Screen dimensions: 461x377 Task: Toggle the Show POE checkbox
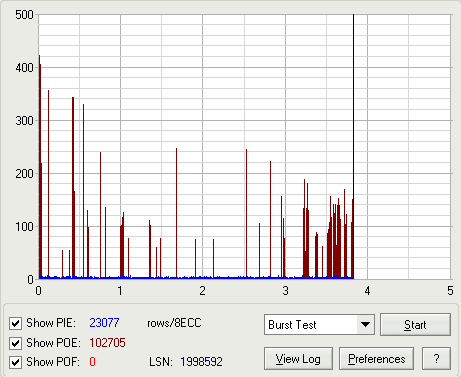pos(15,343)
